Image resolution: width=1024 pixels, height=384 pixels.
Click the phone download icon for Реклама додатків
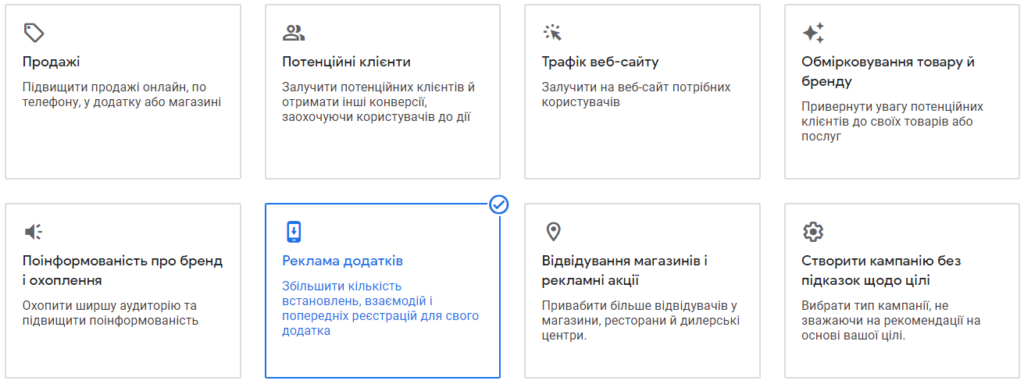(294, 231)
